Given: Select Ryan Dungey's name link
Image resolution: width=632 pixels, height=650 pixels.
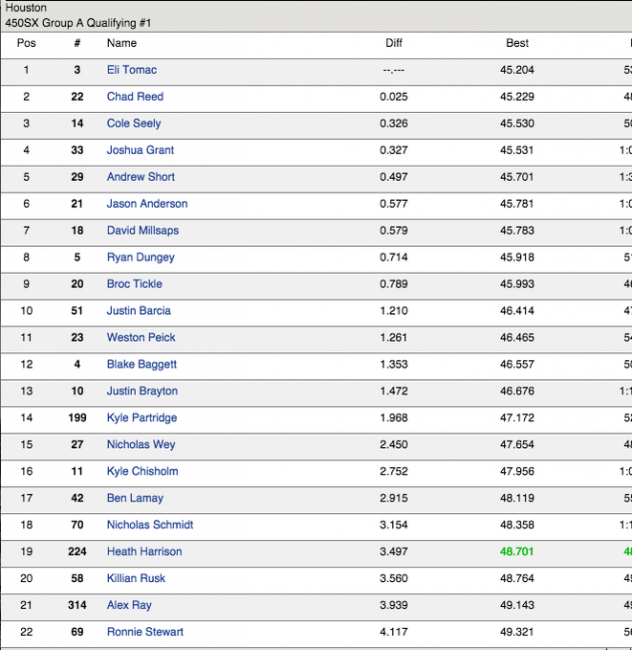Looking at the screenshot, I should pyautogui.click(x=140, y=257).
